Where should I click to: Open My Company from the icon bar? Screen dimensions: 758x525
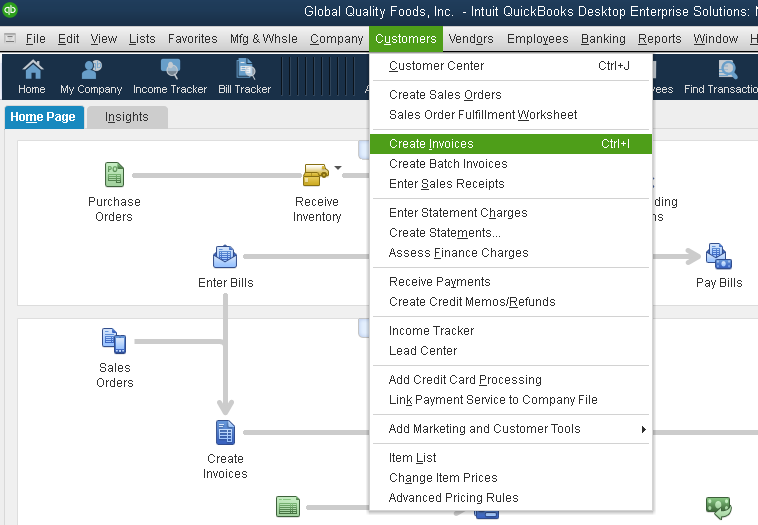click(x=91, y=77)
